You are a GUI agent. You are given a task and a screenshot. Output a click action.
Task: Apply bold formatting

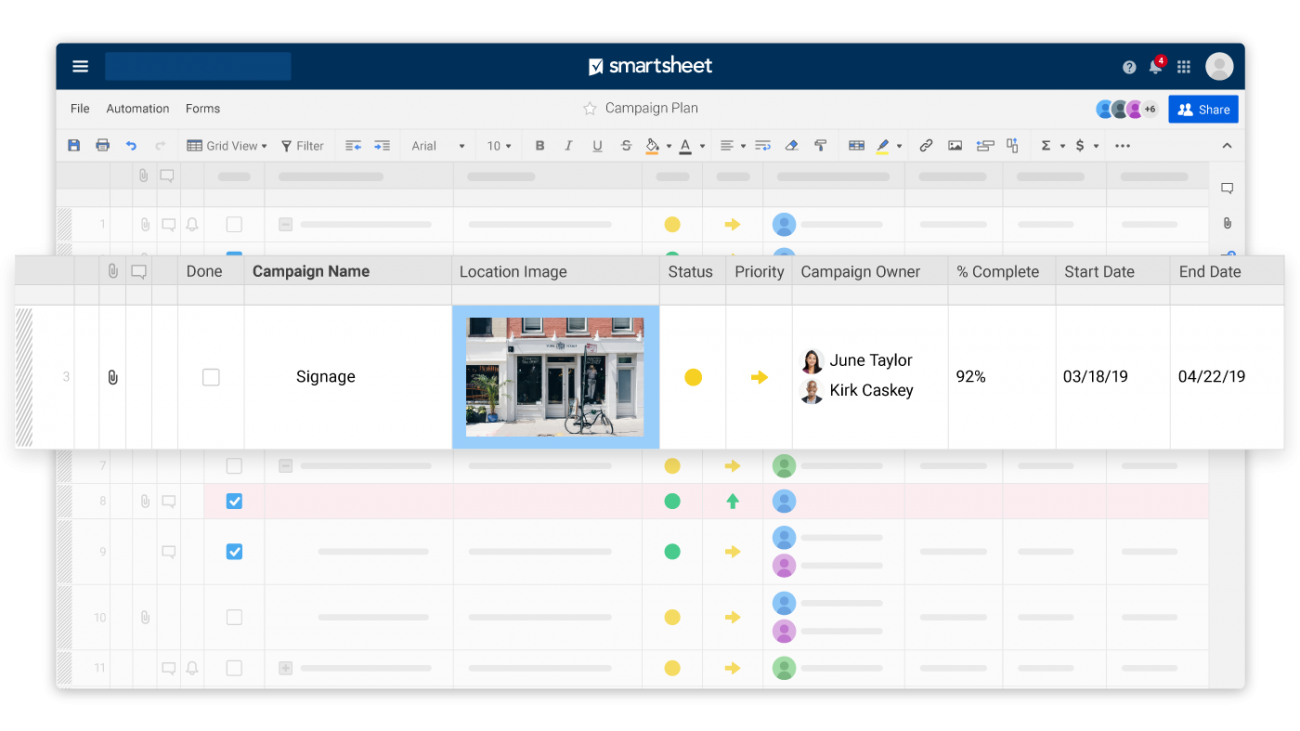tap(540, 145)
